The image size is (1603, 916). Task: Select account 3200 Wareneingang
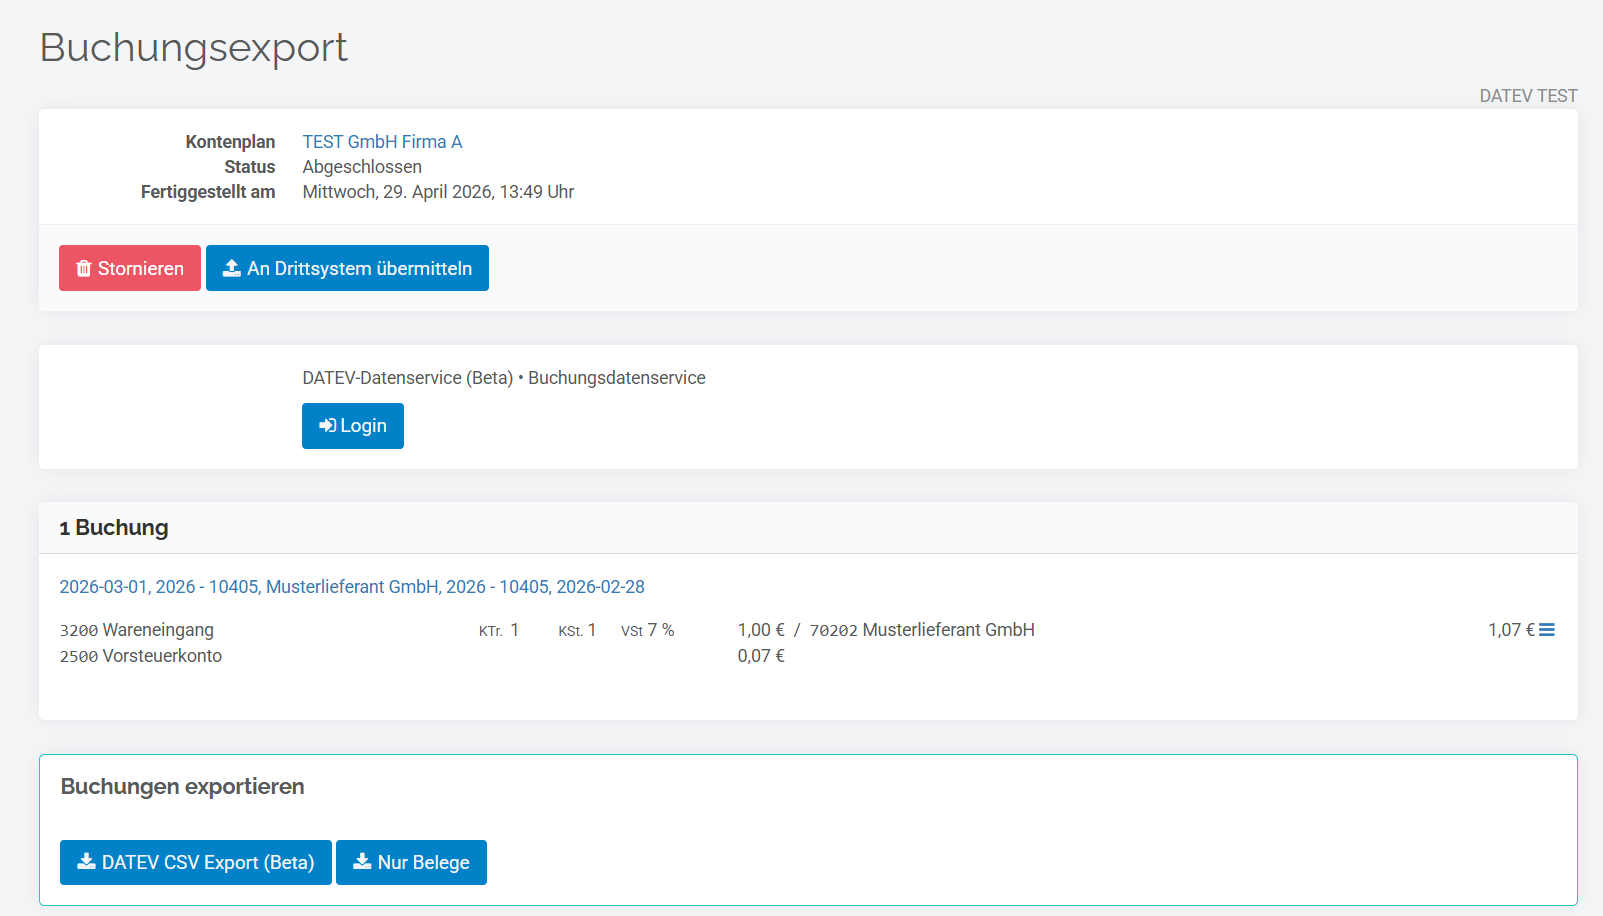coord(137,630)
